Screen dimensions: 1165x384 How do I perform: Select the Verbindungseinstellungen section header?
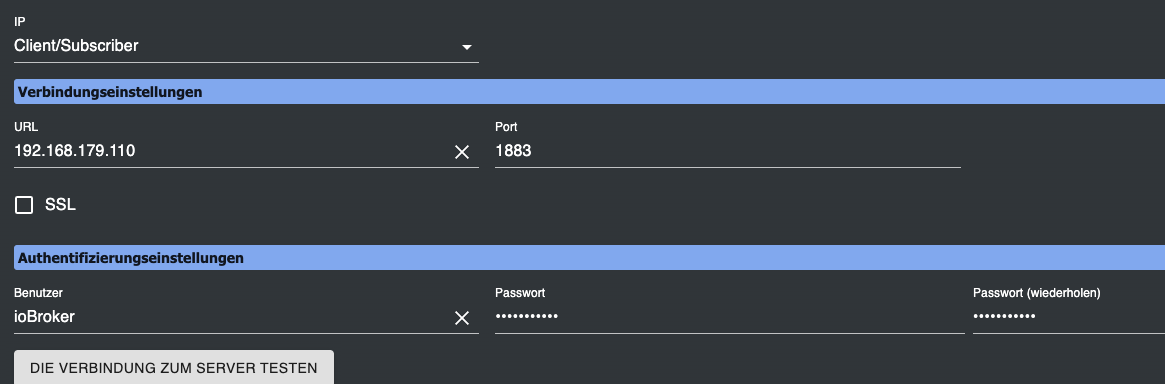pos(589,92)
